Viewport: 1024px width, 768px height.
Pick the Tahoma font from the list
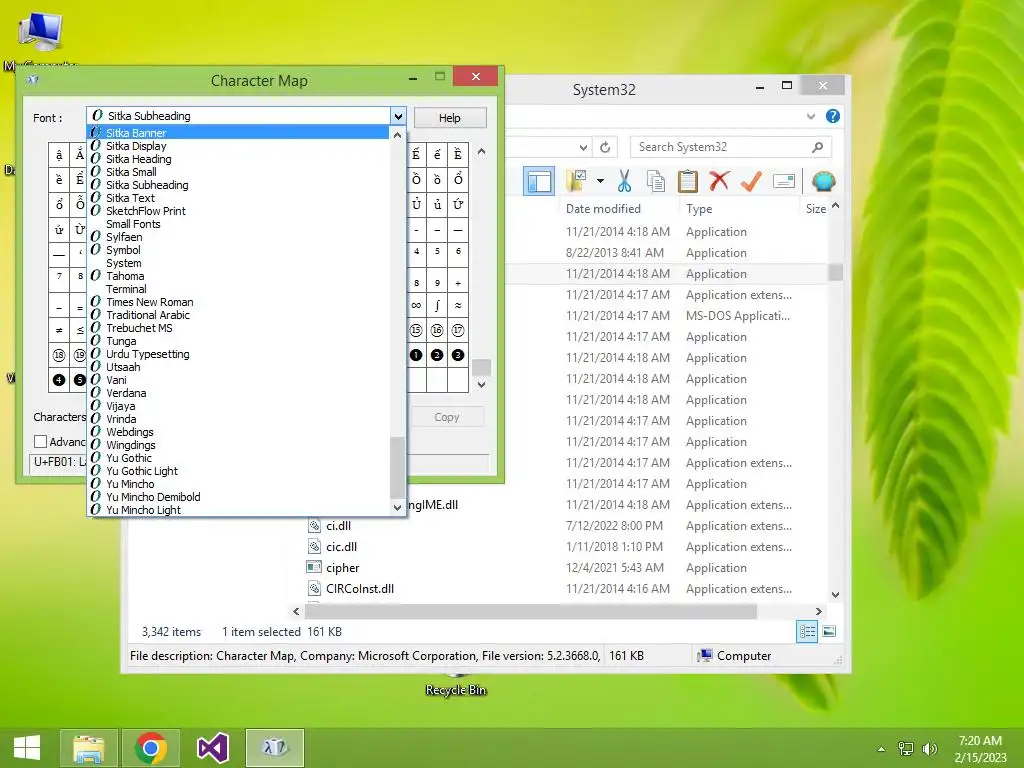238,276
